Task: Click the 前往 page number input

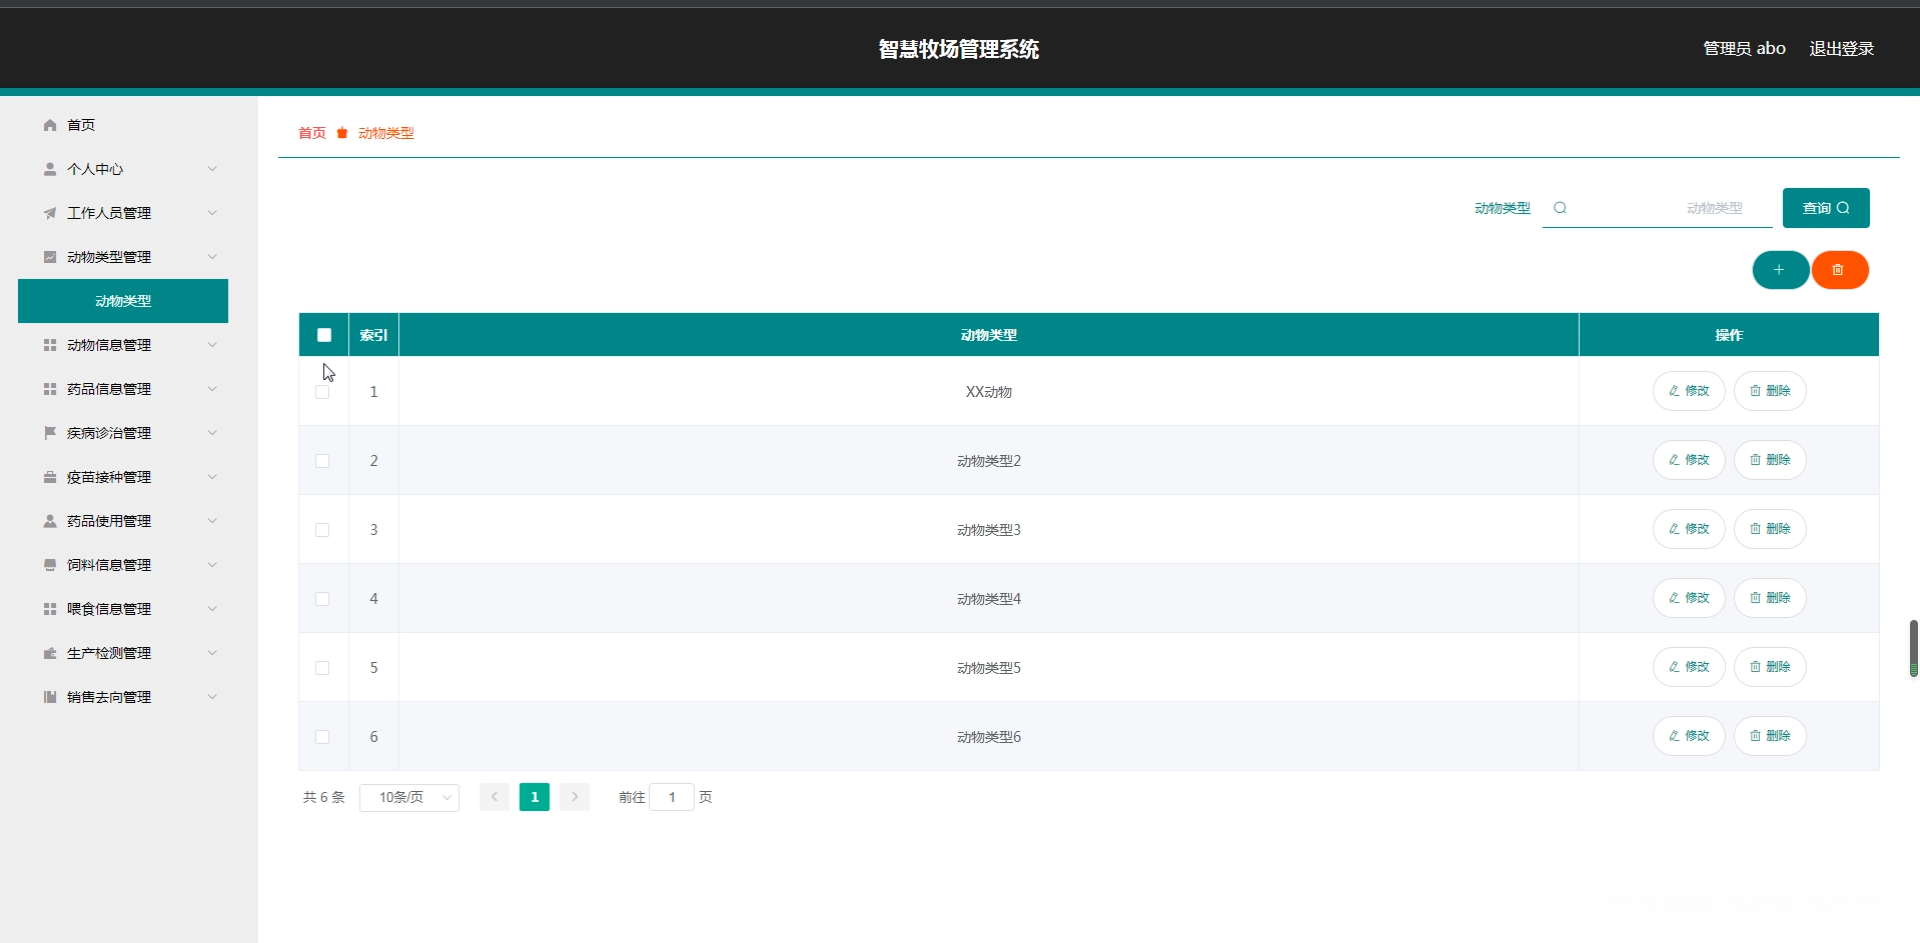Action: tap(672, 797)
